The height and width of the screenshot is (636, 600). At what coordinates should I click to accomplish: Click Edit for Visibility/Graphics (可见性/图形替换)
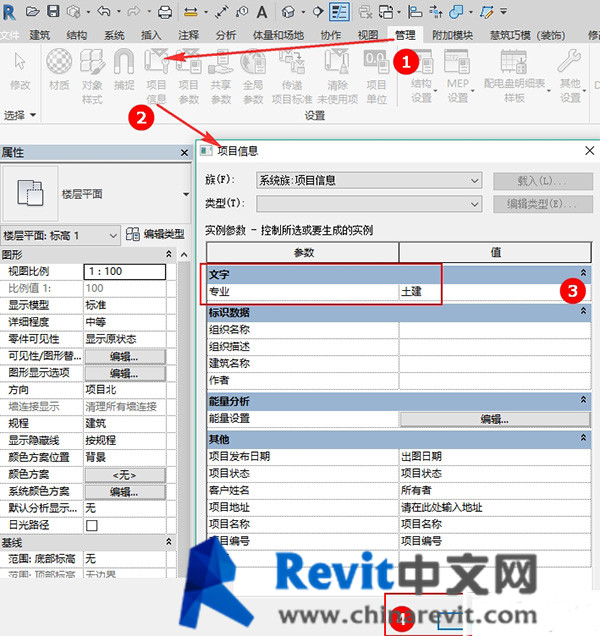[x=125, y=357]
